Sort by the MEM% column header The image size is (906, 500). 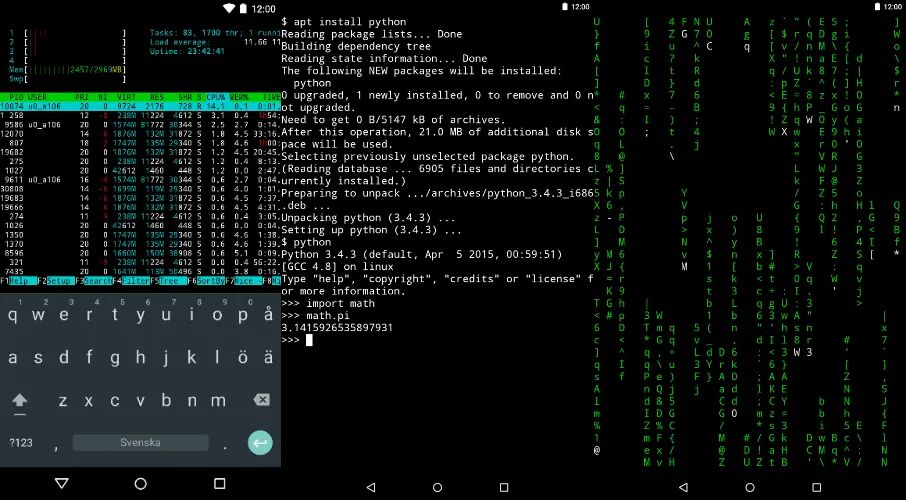pyautogui.click(x=239, y=97)
